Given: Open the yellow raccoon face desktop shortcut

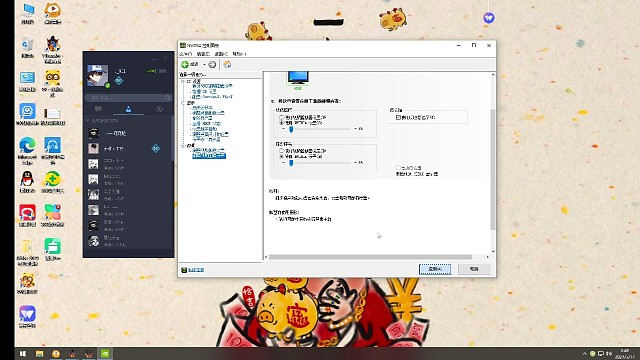Looking at the screenshot, I should 53,83.
